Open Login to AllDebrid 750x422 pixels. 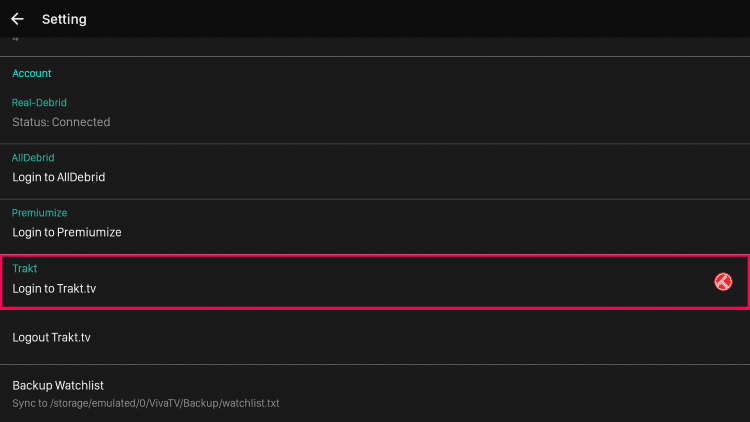[x=58, y=177]
